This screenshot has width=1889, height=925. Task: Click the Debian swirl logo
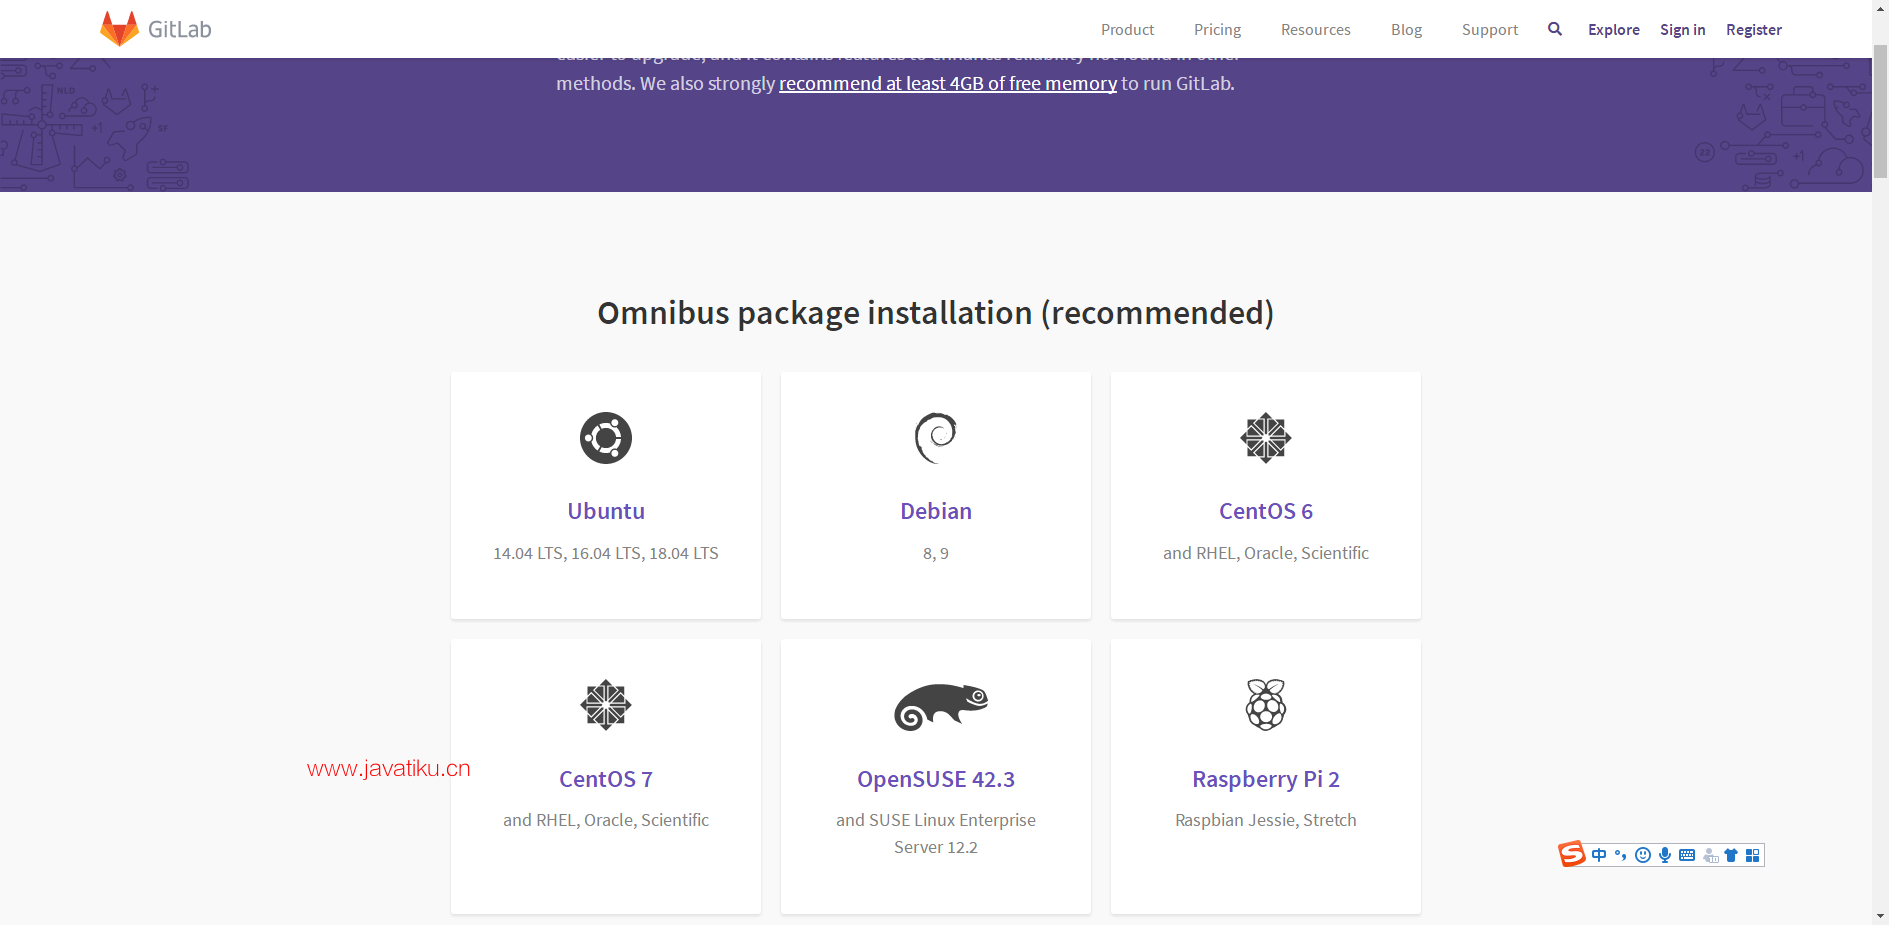(x=936, y=438)
